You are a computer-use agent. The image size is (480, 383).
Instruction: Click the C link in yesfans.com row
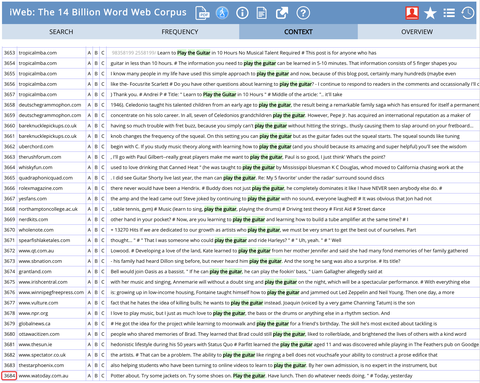(x=103, y=198)
